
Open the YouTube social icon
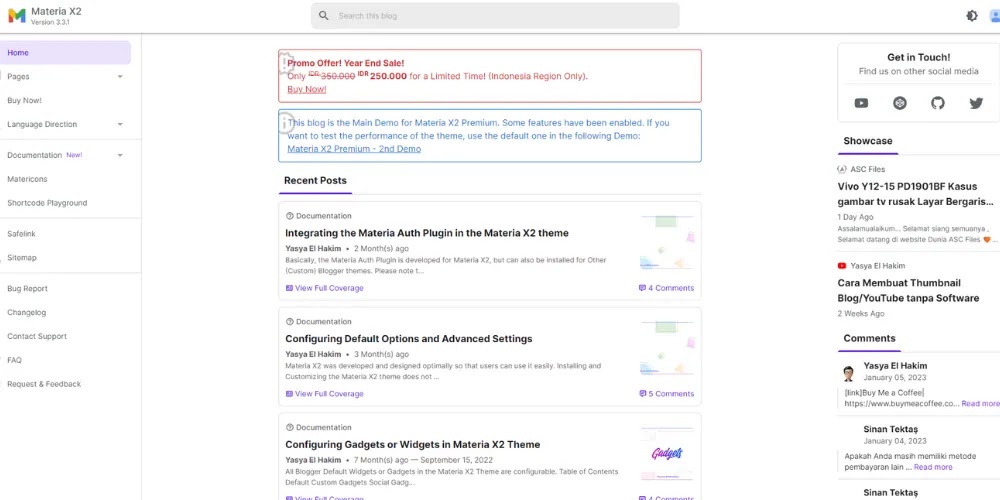coord(861,103)
